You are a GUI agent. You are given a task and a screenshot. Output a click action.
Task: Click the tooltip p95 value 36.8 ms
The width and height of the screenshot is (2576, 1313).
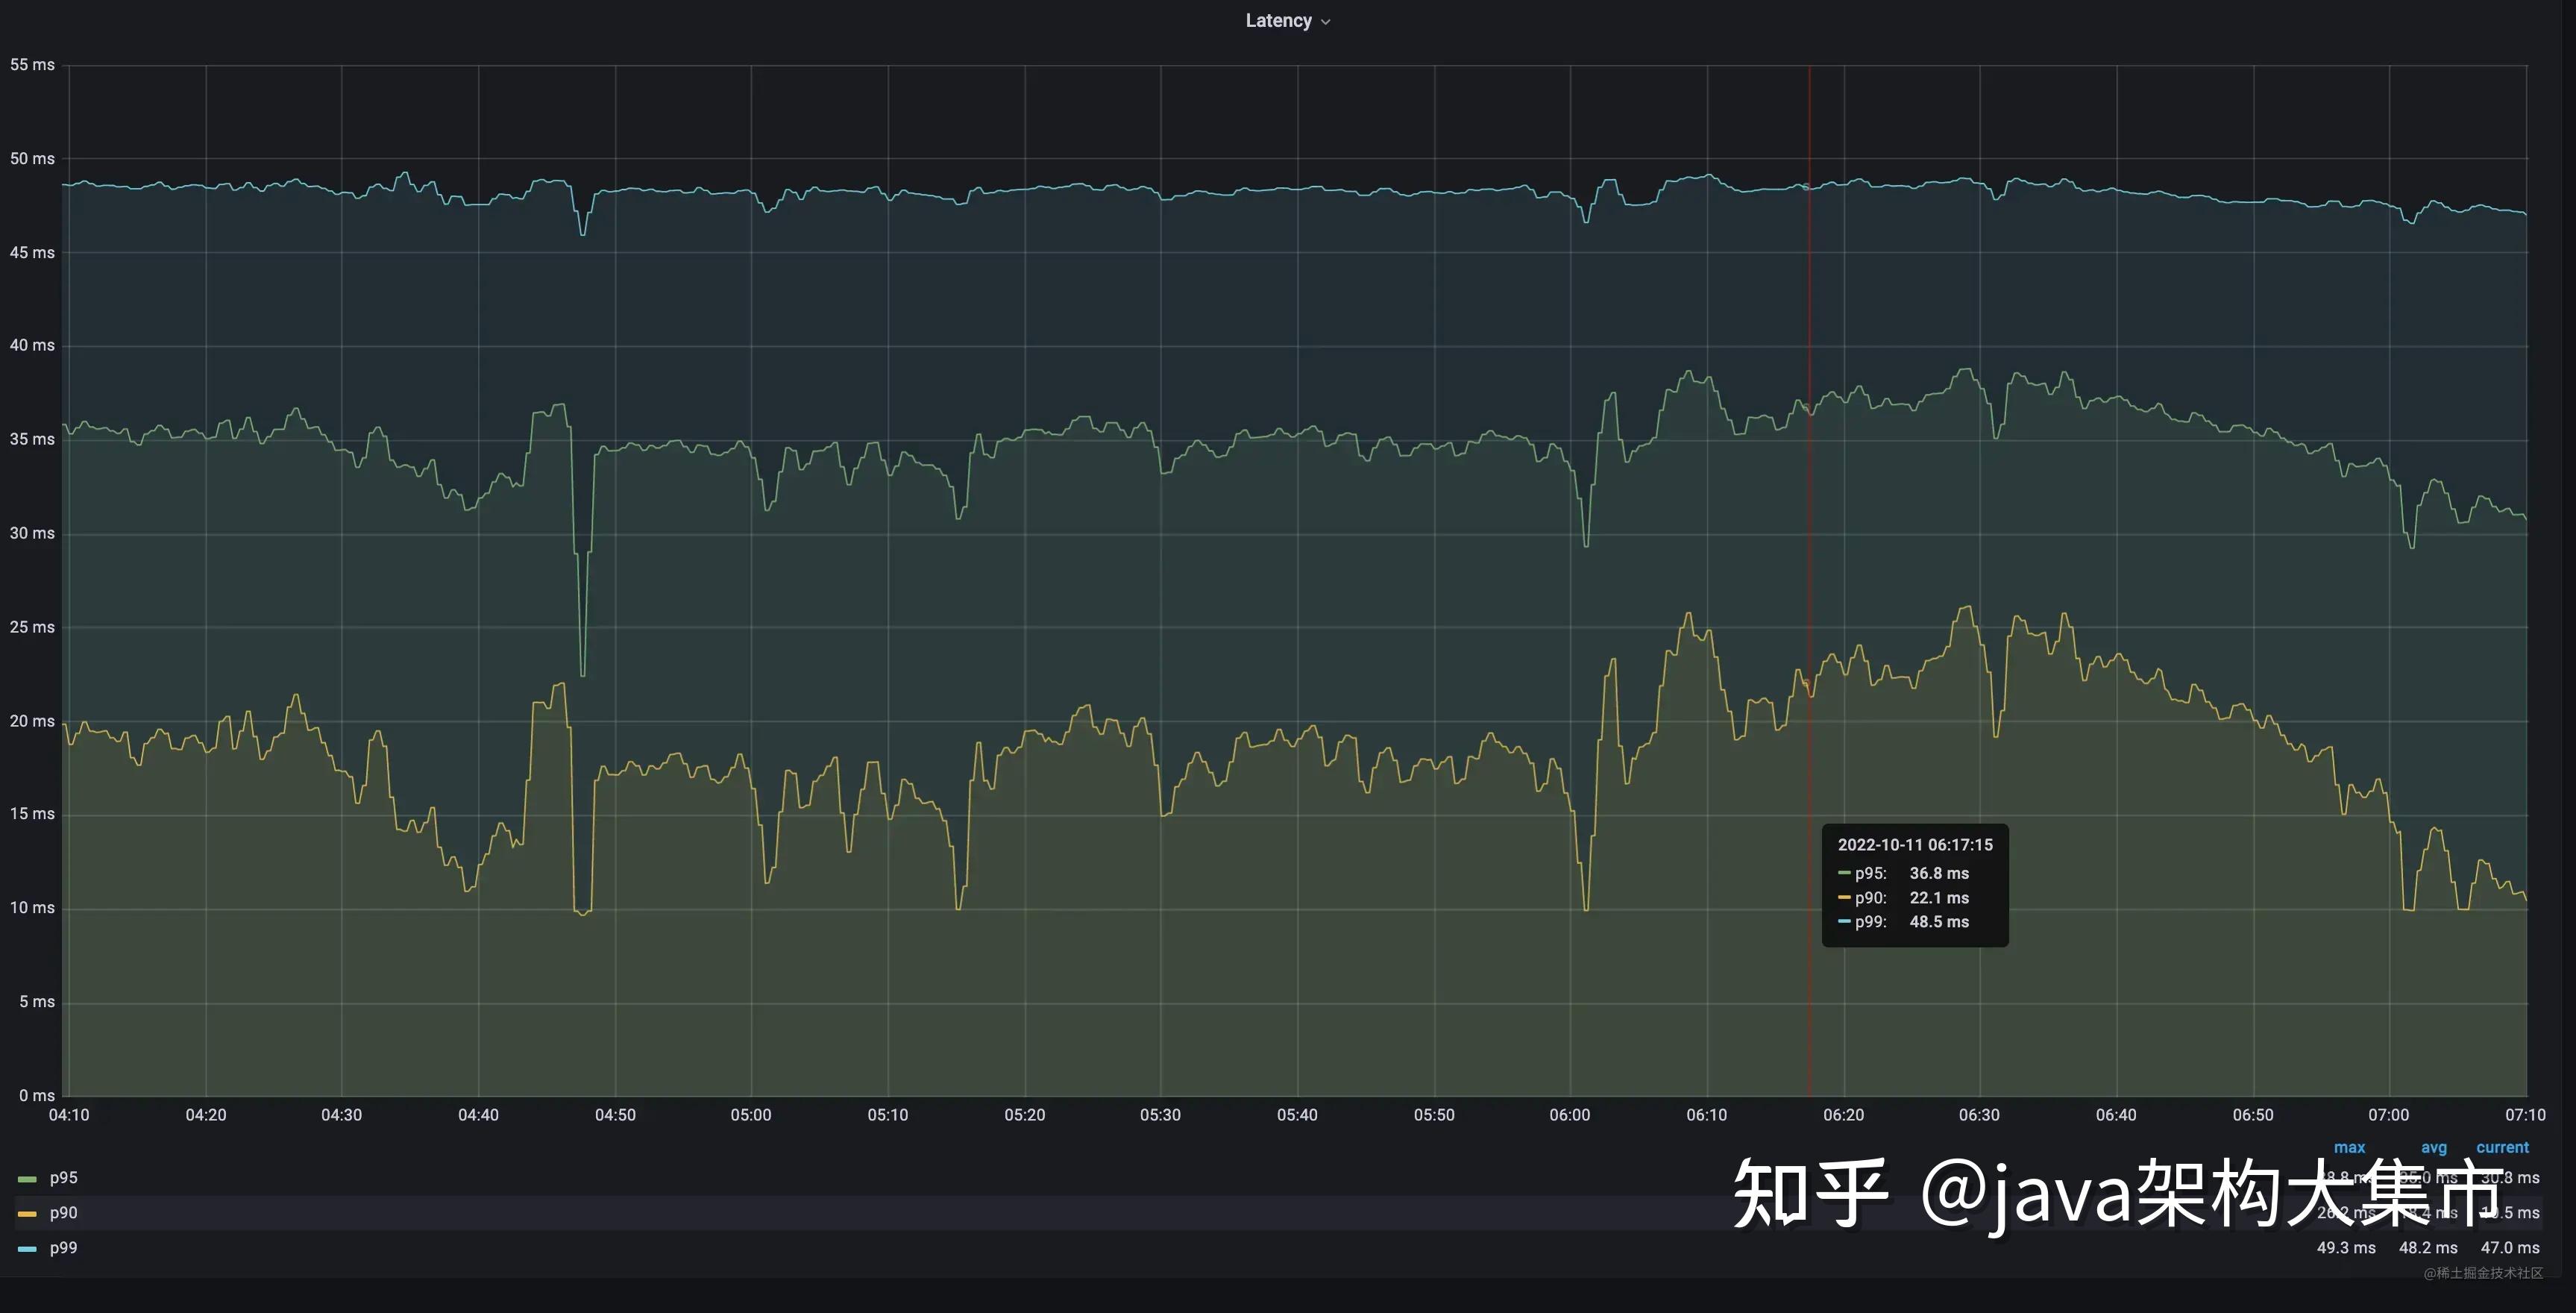1939,873
